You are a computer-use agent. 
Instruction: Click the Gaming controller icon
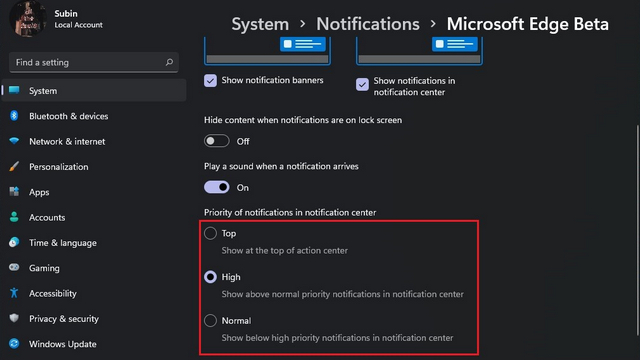coord(14,267)
